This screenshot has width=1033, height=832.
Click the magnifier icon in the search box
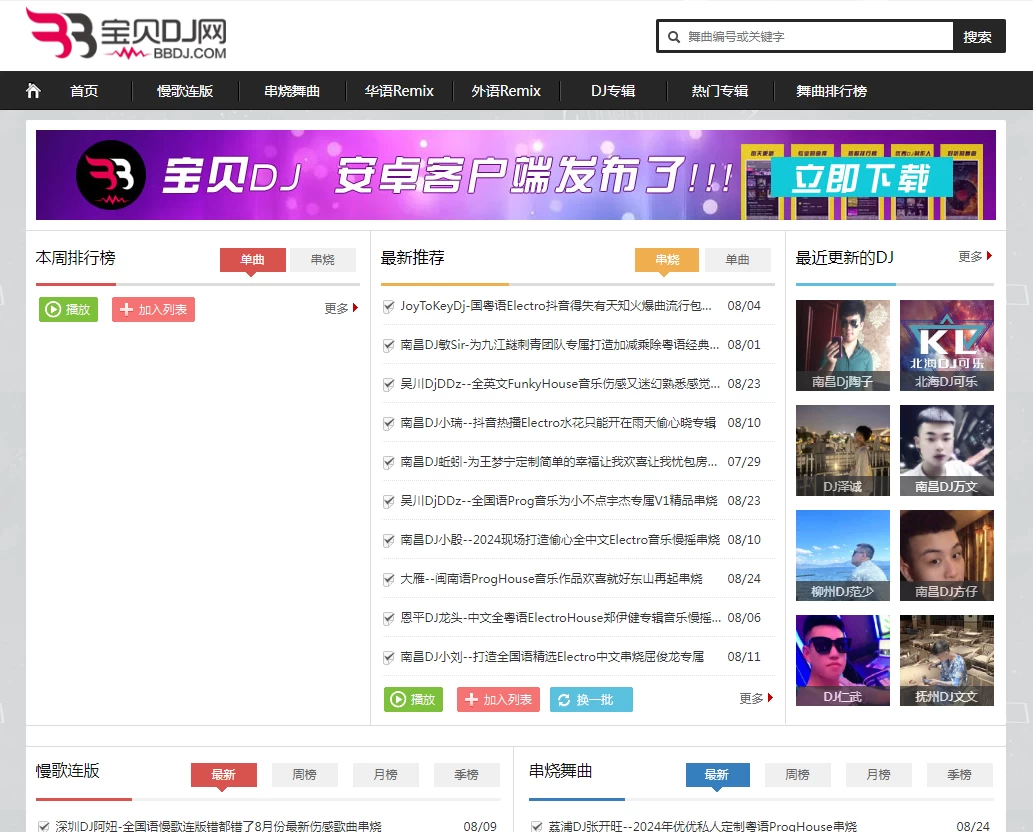pos(674,36)
